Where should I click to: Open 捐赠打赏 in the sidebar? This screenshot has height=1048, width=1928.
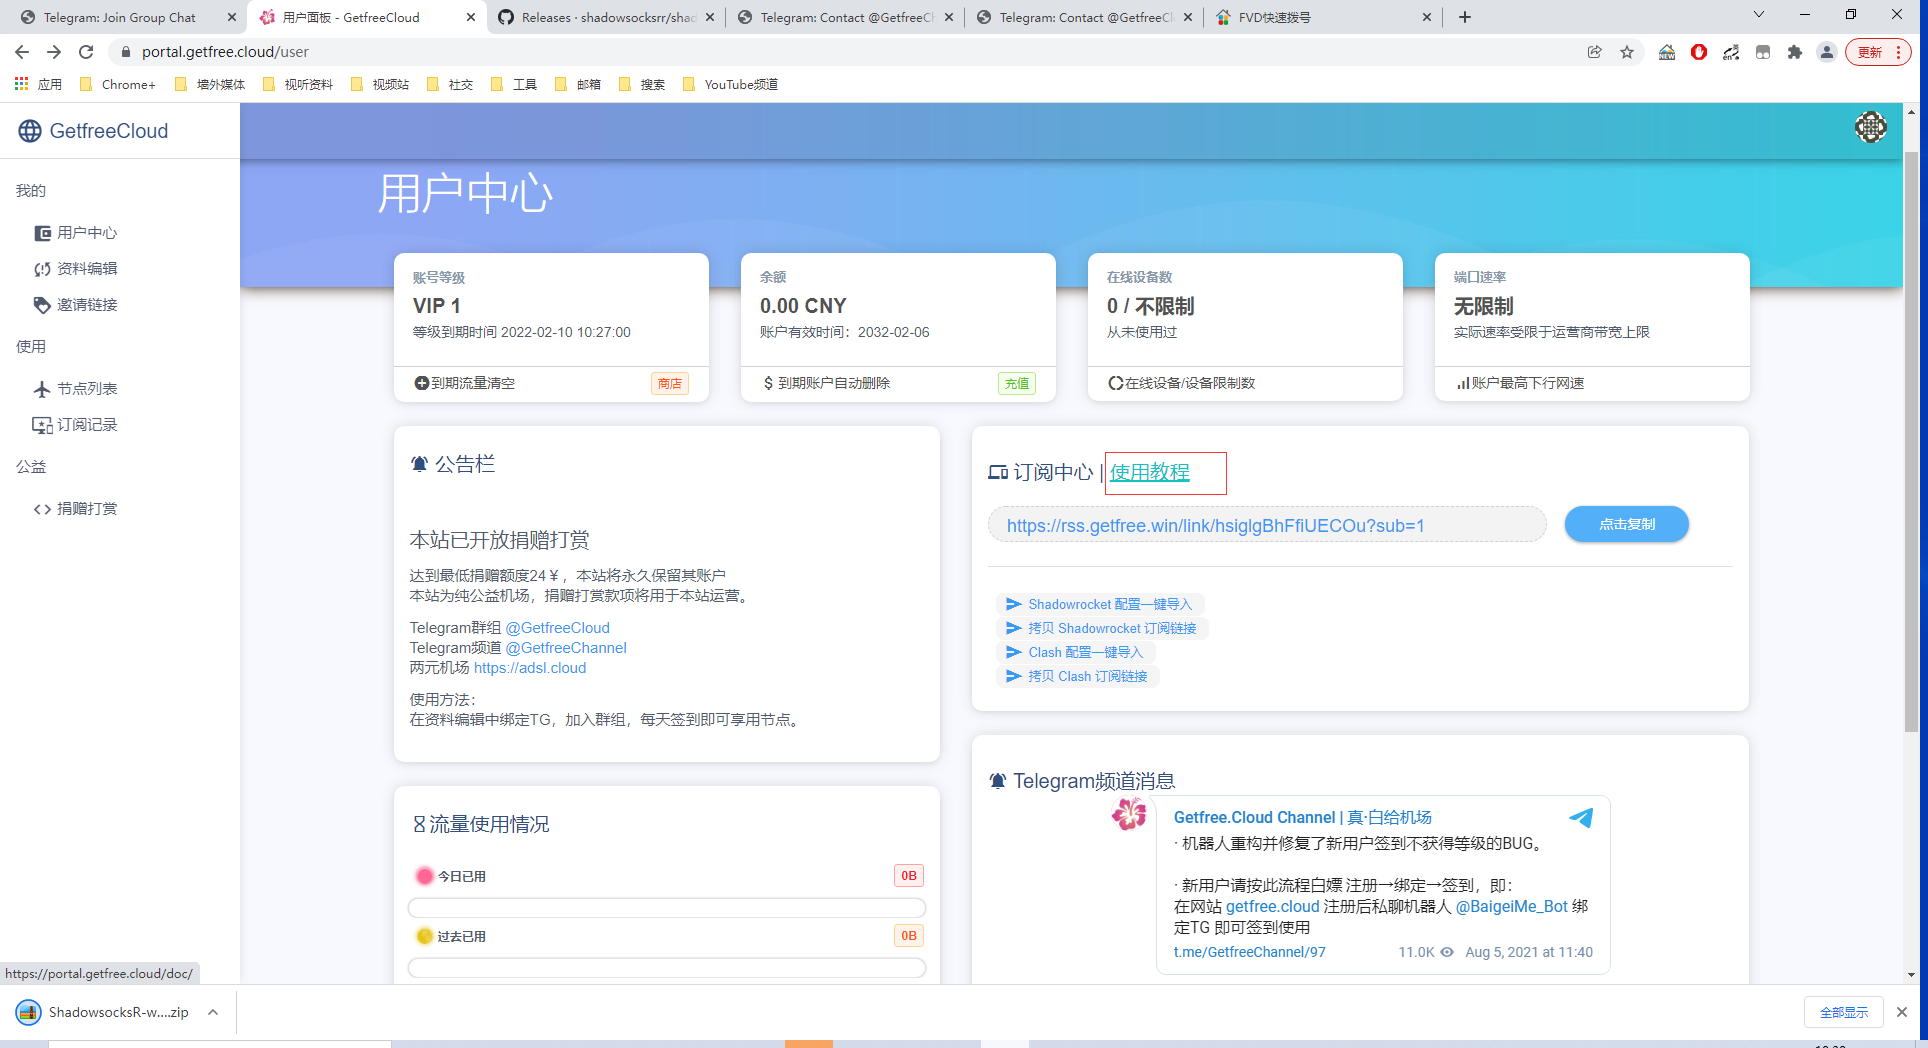(76, 509)
